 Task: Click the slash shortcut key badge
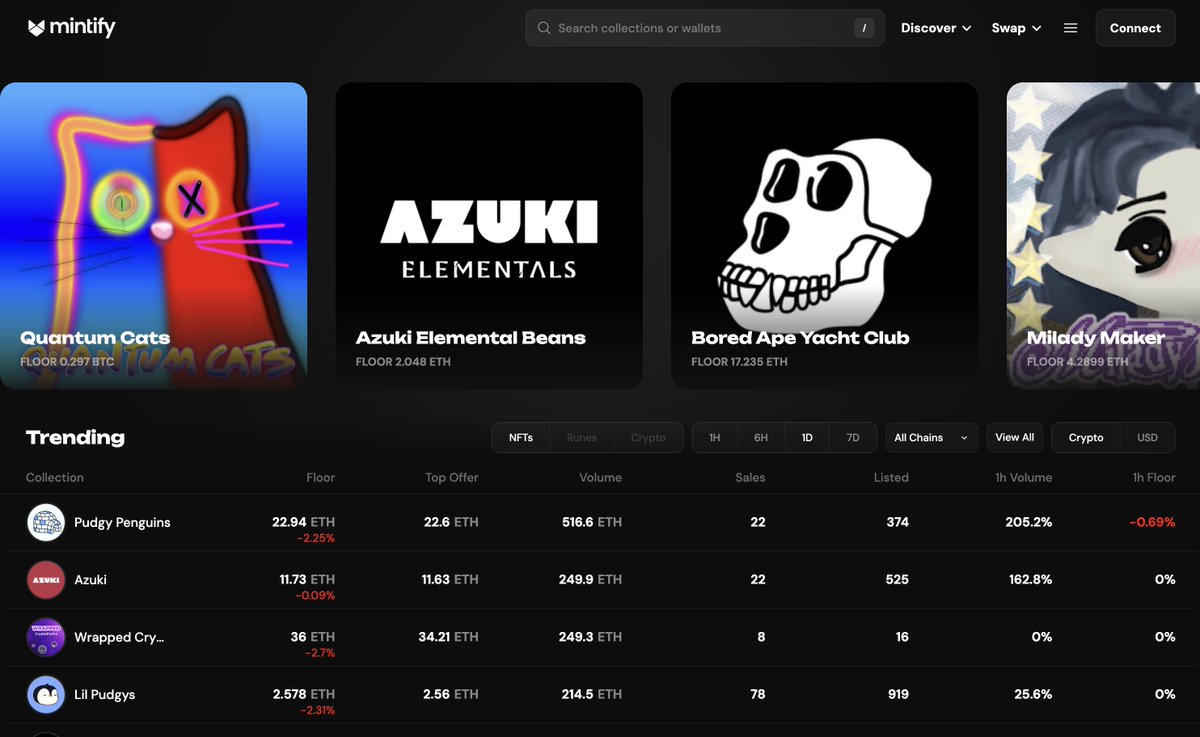click(864, 28)
